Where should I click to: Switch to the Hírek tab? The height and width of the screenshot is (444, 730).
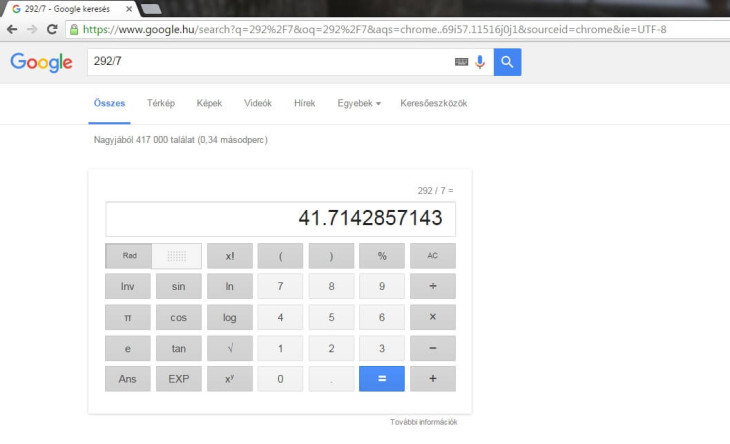304,103
